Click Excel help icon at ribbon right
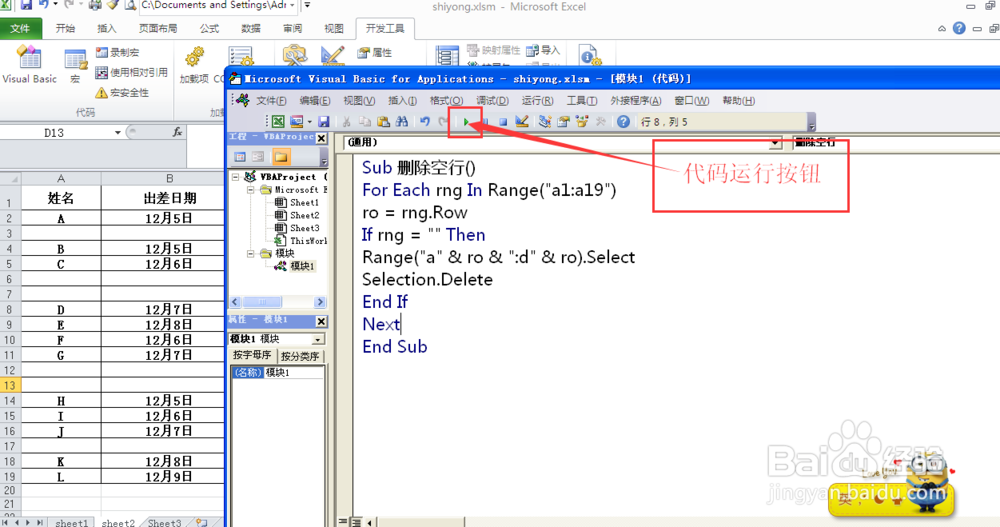 click(959, 28)
